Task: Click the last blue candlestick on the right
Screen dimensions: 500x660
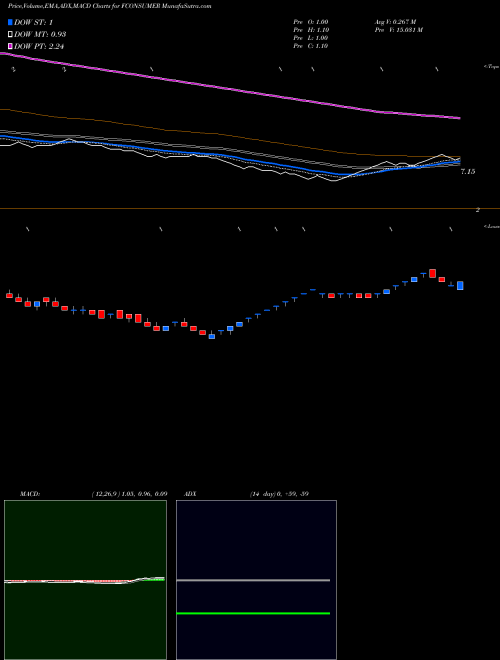Action: tap(460, 285)
